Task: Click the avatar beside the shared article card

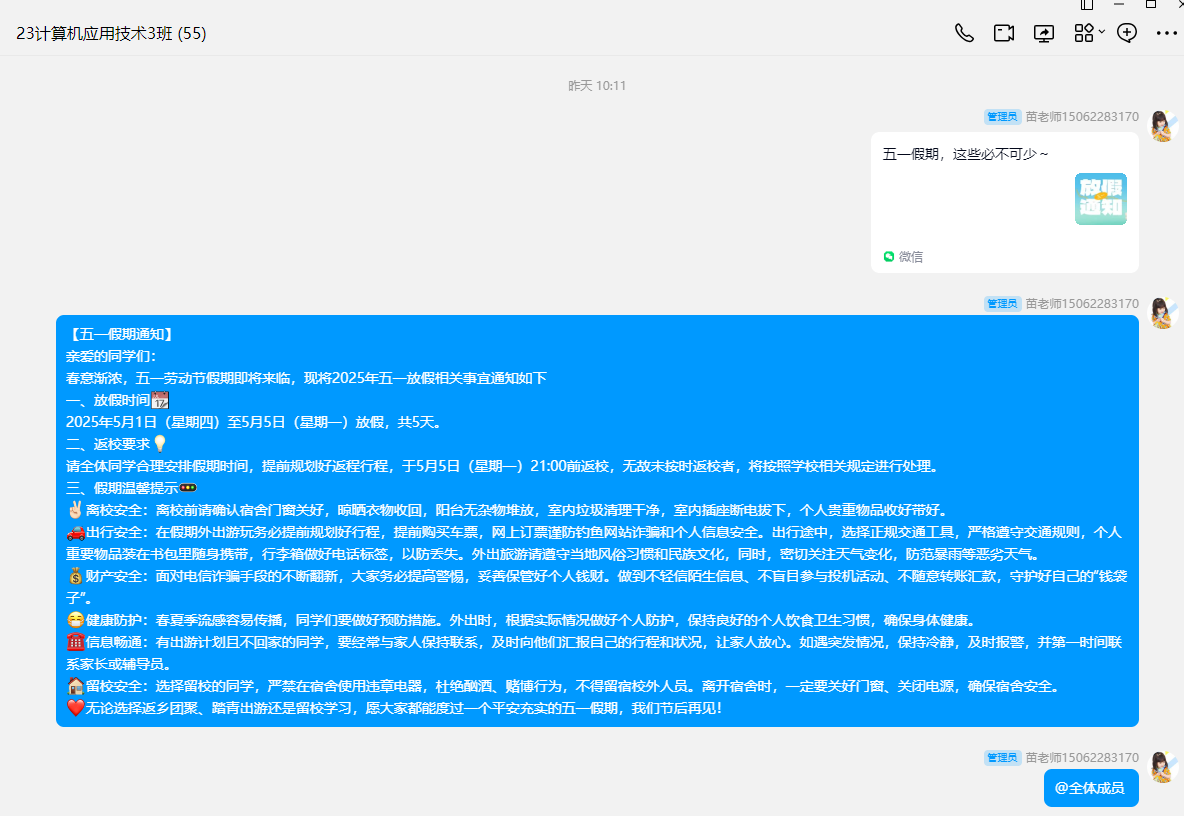Action: coord(1161,125)
